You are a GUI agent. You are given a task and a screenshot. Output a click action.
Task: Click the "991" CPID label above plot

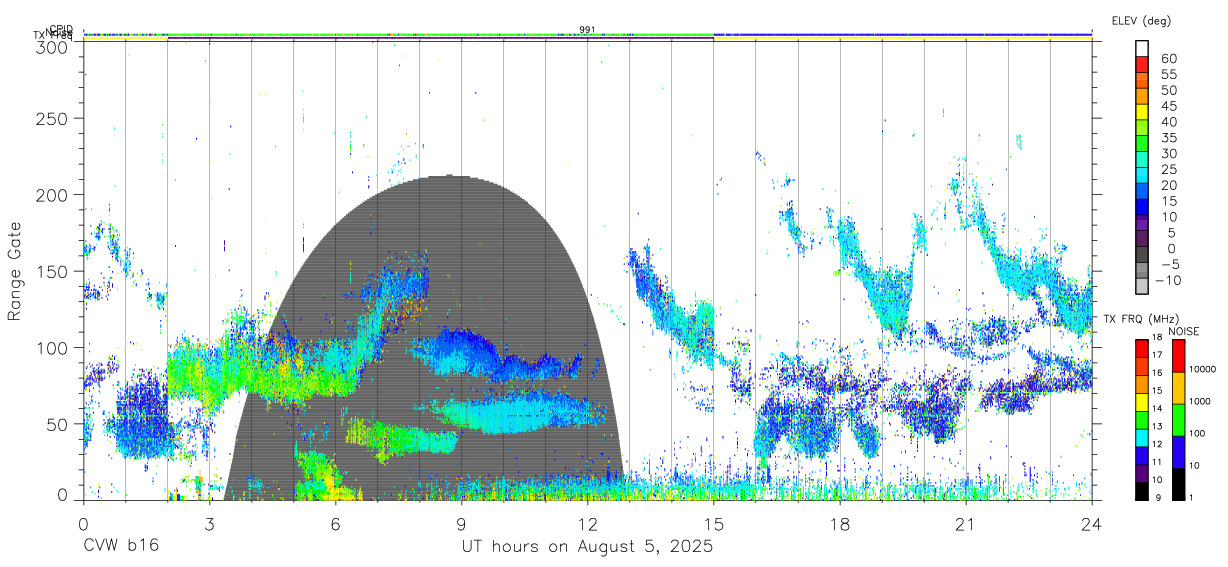point(587,30)
